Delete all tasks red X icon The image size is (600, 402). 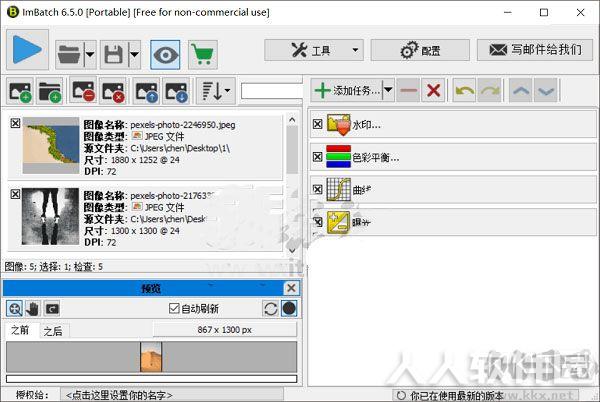coord(433,90)
